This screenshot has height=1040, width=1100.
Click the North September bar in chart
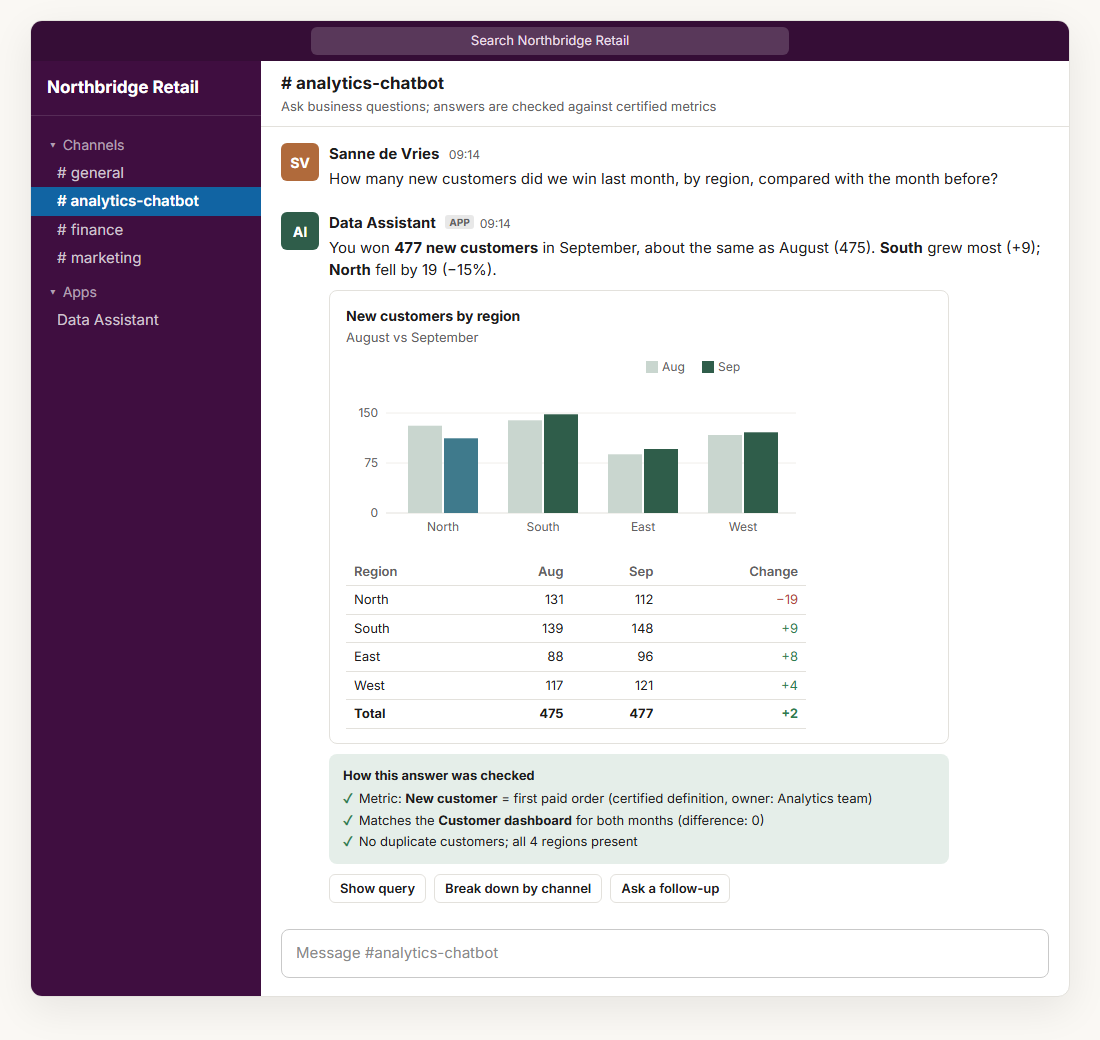461,476
